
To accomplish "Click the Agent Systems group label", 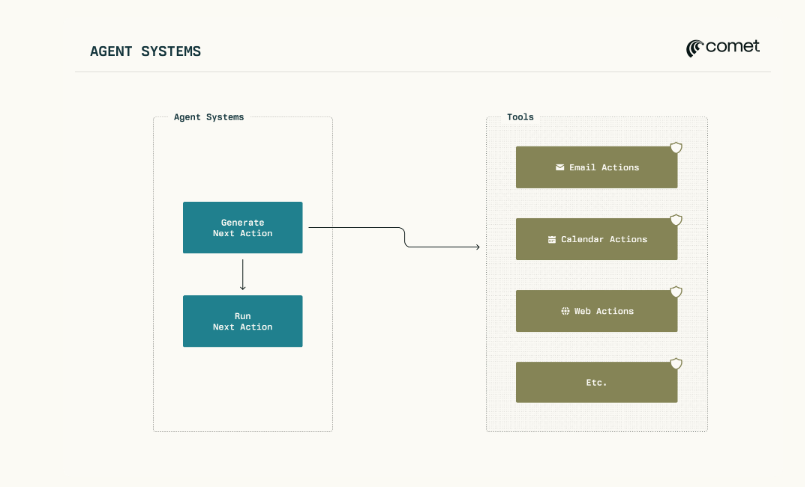I will pyautogui.click(x=208, y=117).
